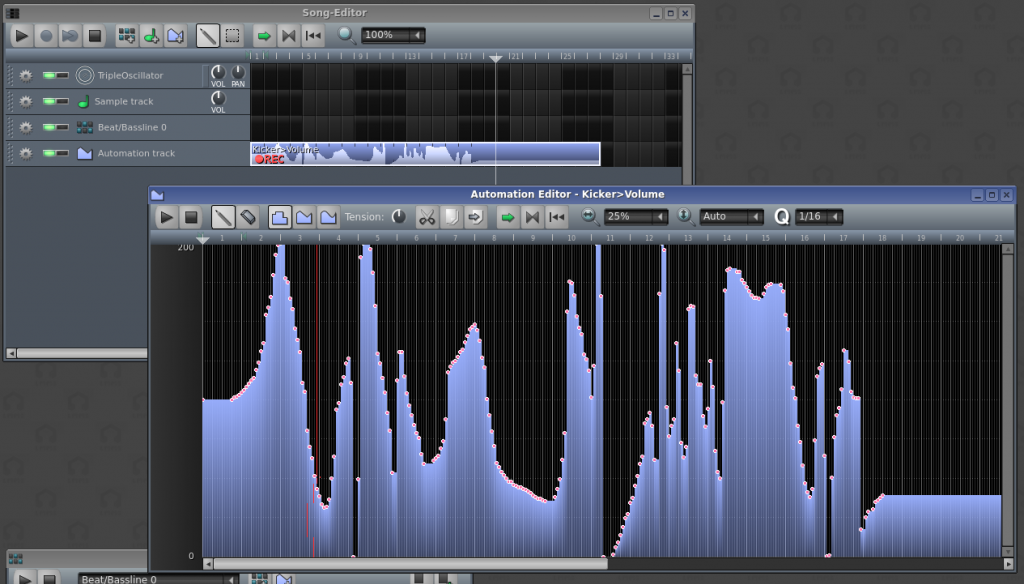Open TripleOscillator track gear menu
Image resolution: width=1024 pixels, height=584 pixels.
pos(25,76)
